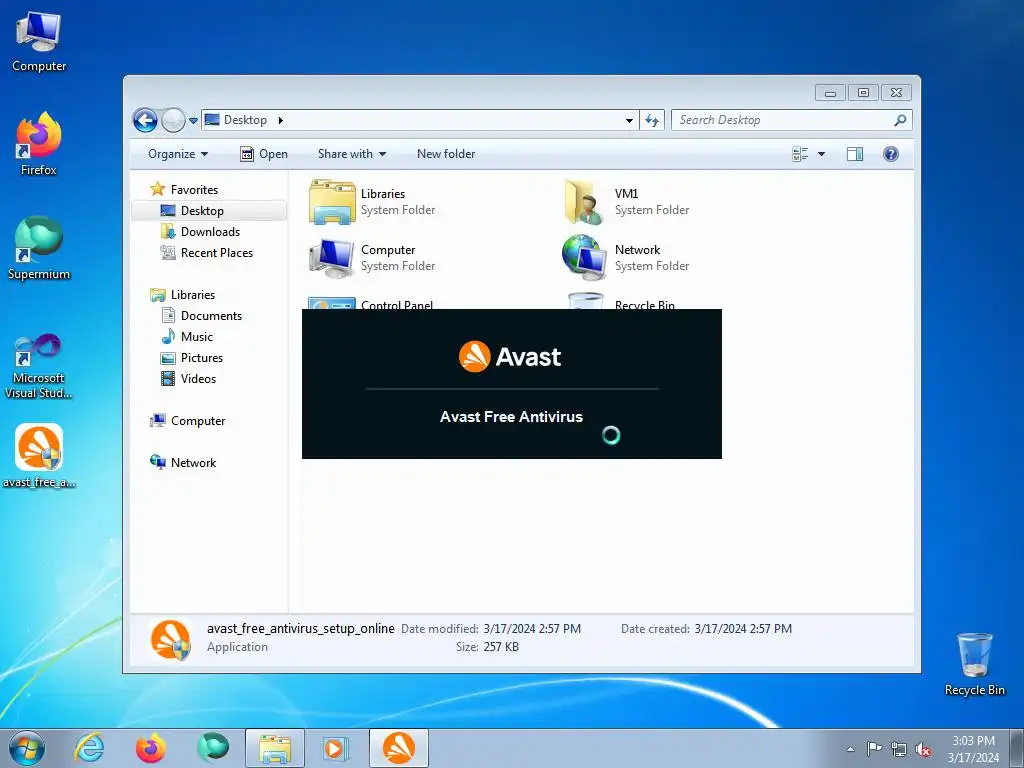Click the network tray icon

coord(899,749)
